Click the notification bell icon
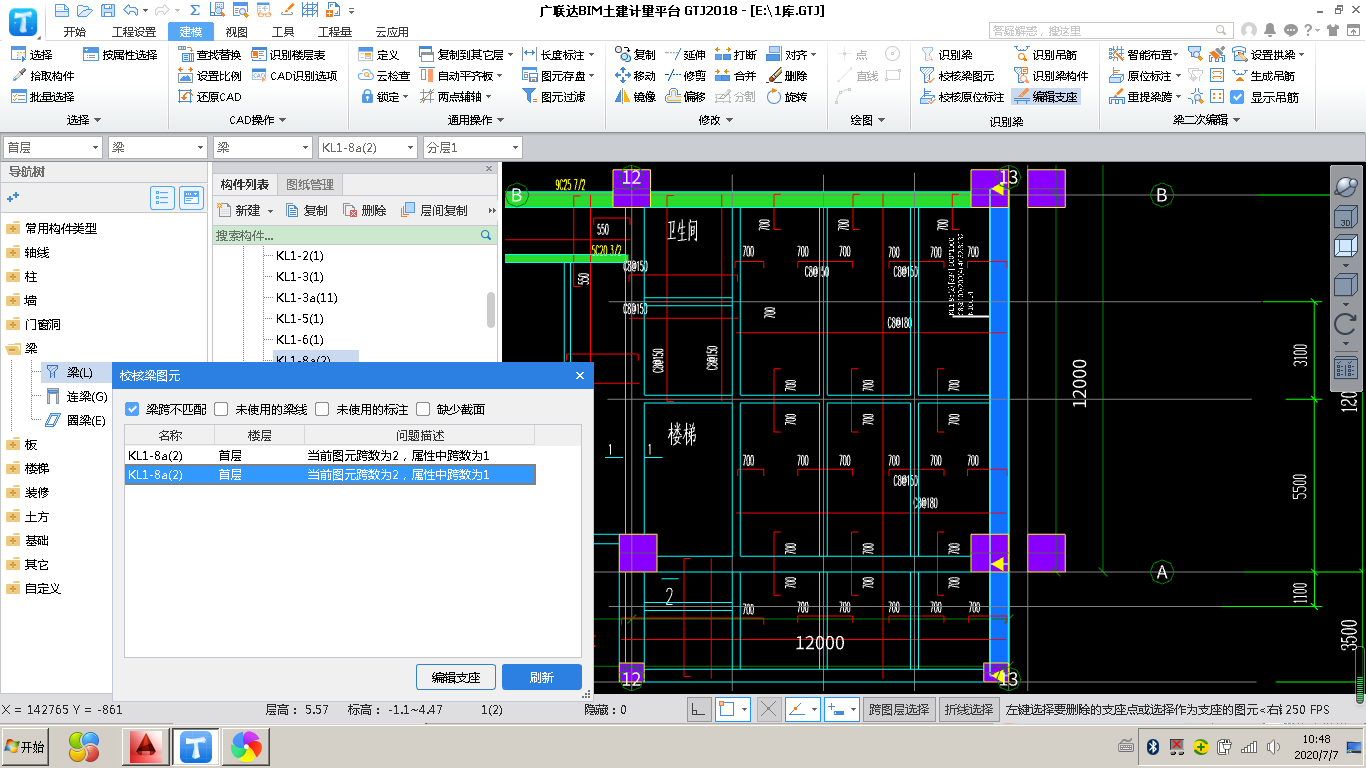Viewport: 1366px width, 768px height. (1269, 31)
